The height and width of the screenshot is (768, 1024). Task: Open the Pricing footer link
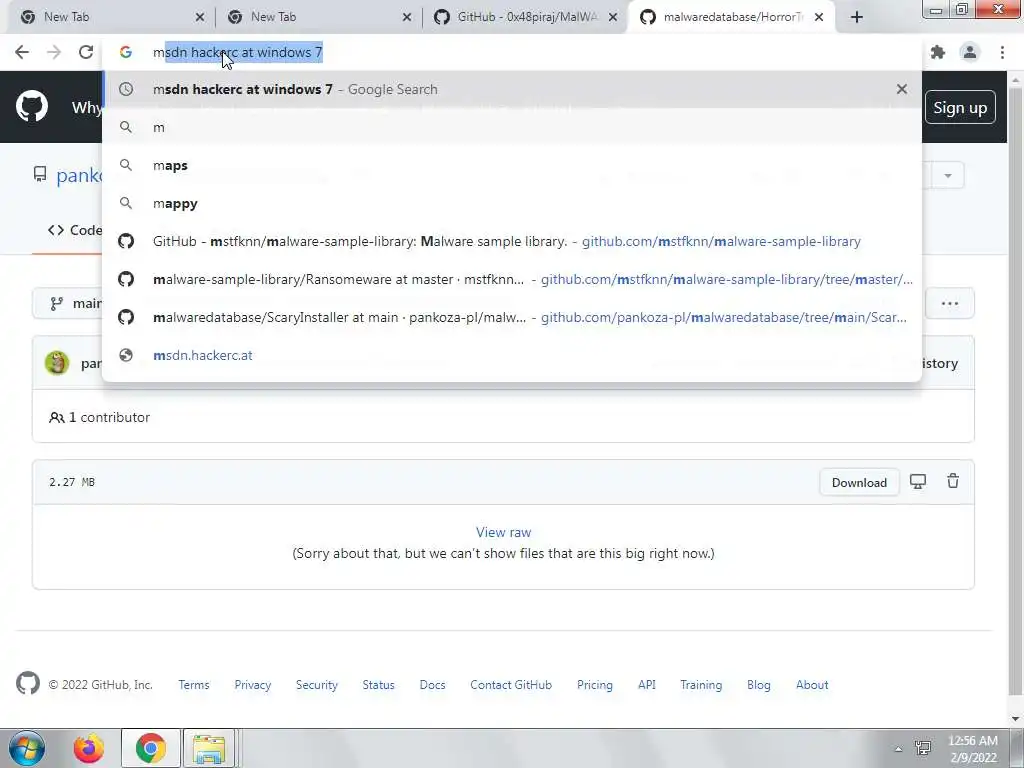click(594, 684)
